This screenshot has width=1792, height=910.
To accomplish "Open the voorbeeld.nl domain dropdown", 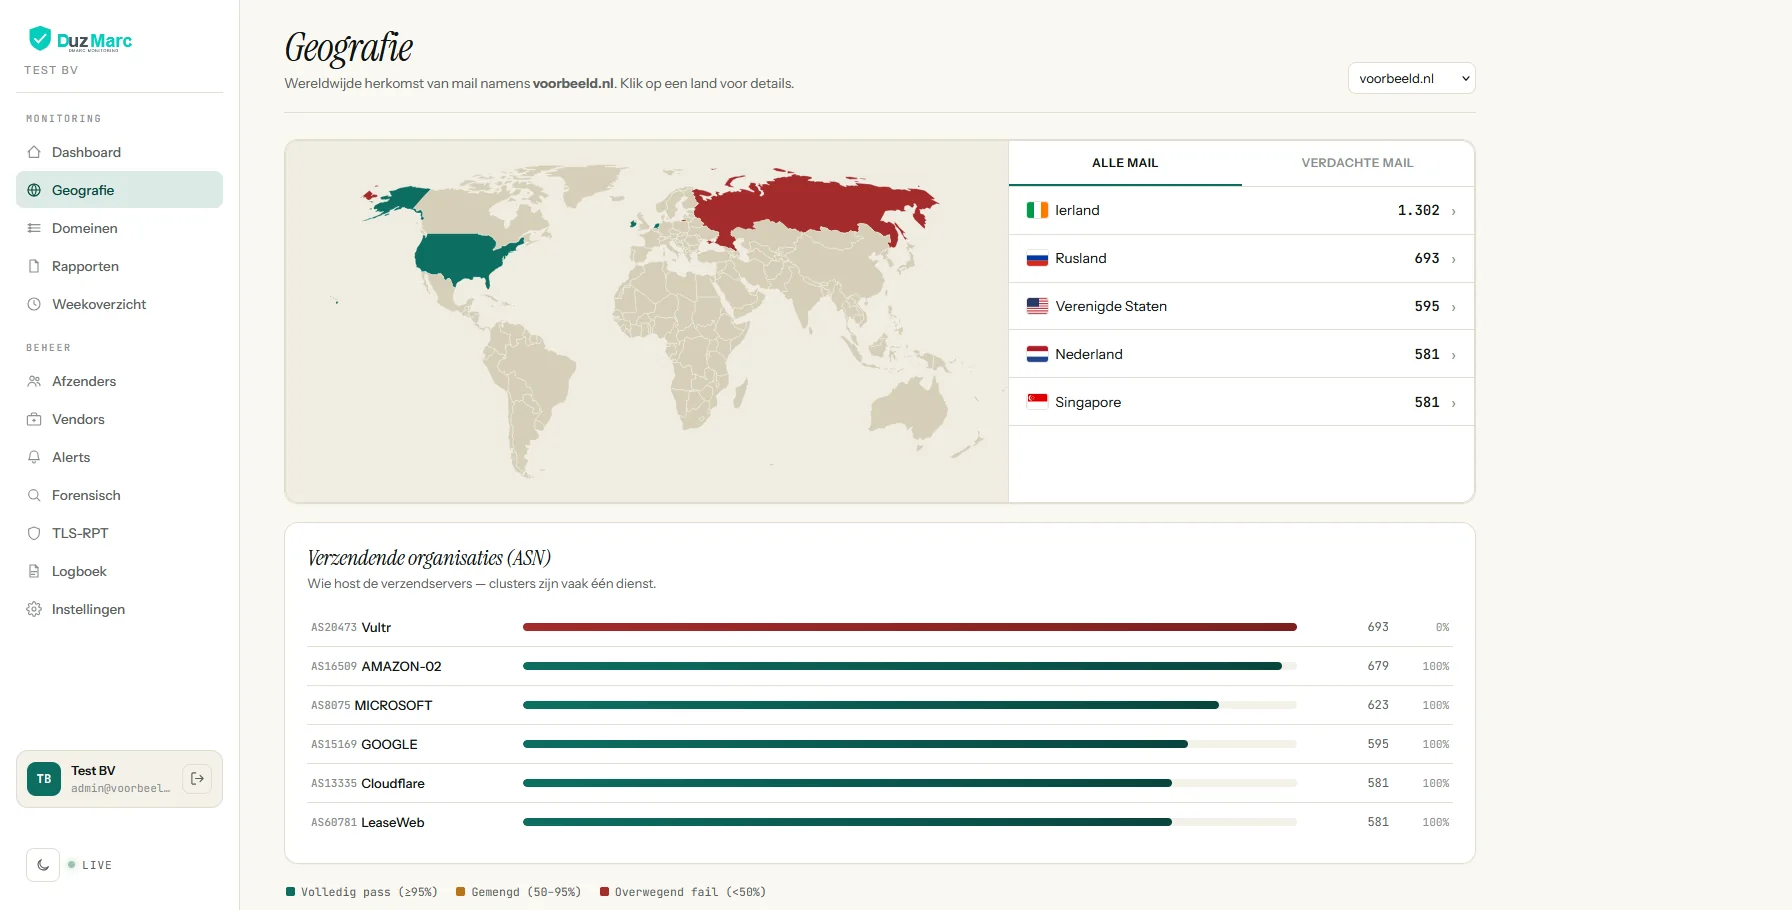I will pyautogui.click(x=1411, y=78).
